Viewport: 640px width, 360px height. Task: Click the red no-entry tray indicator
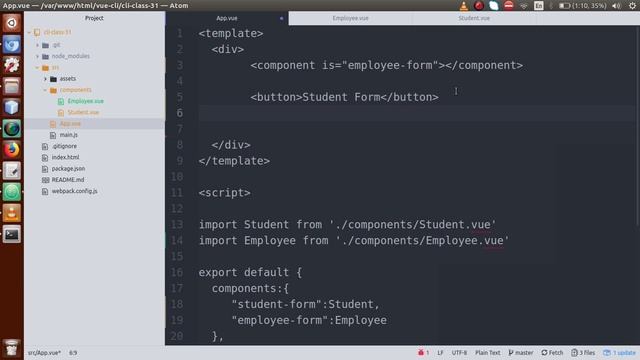click(509, 6)
